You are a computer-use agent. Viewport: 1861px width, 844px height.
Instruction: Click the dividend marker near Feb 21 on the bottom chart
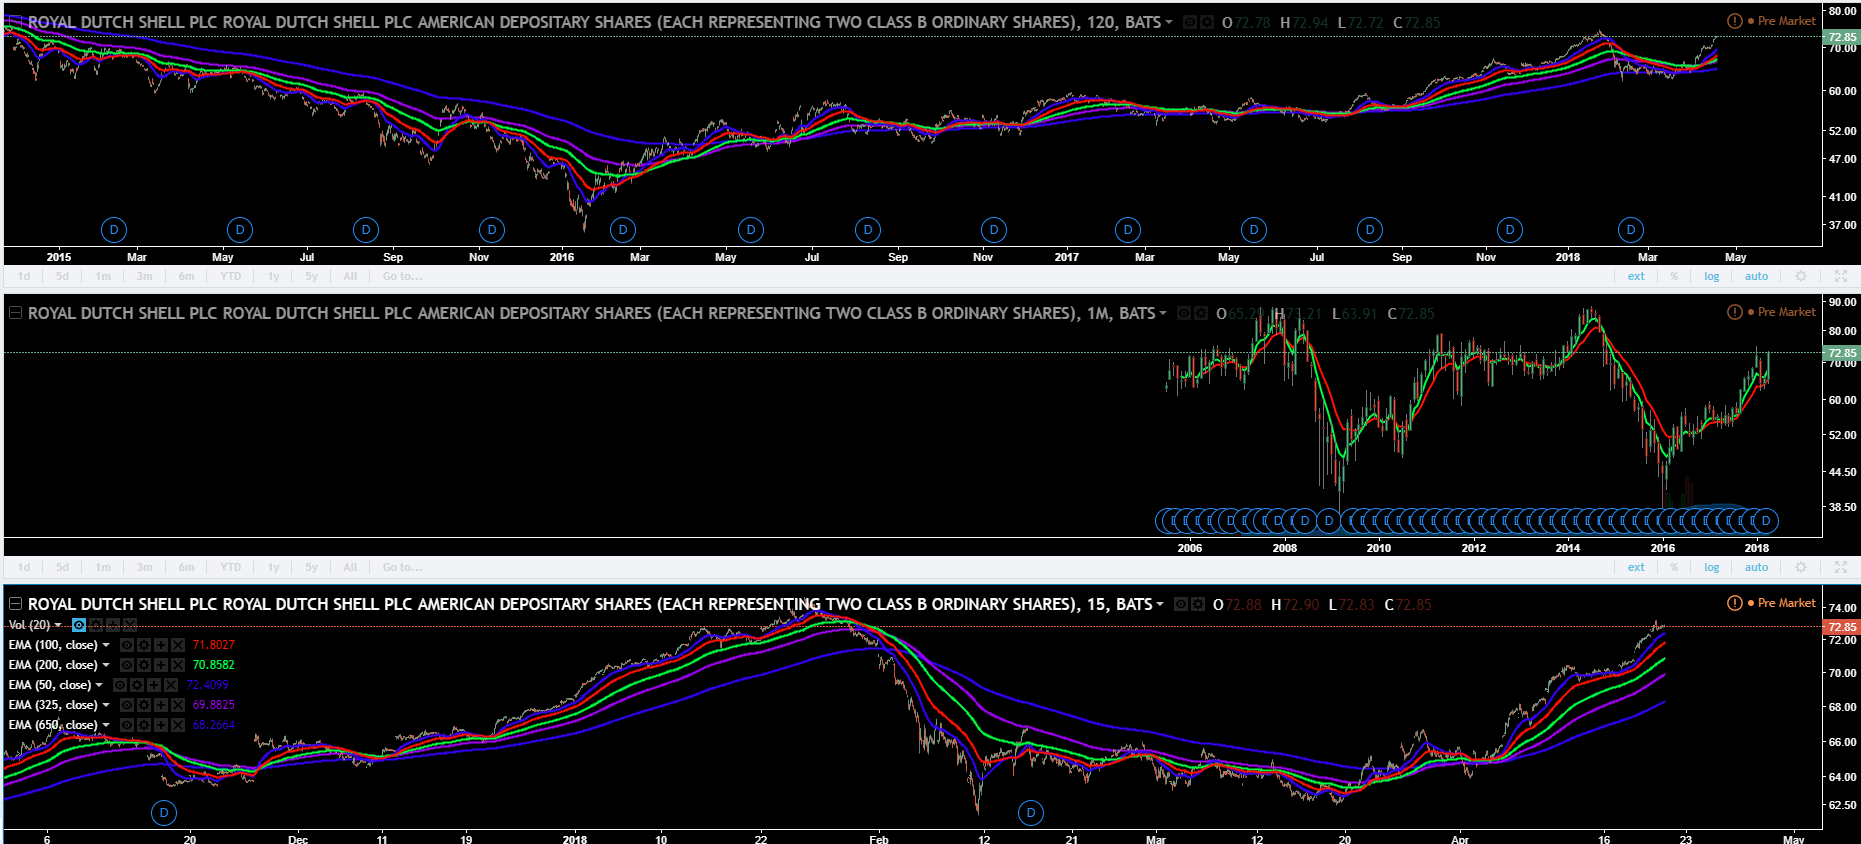point(1031,813)
